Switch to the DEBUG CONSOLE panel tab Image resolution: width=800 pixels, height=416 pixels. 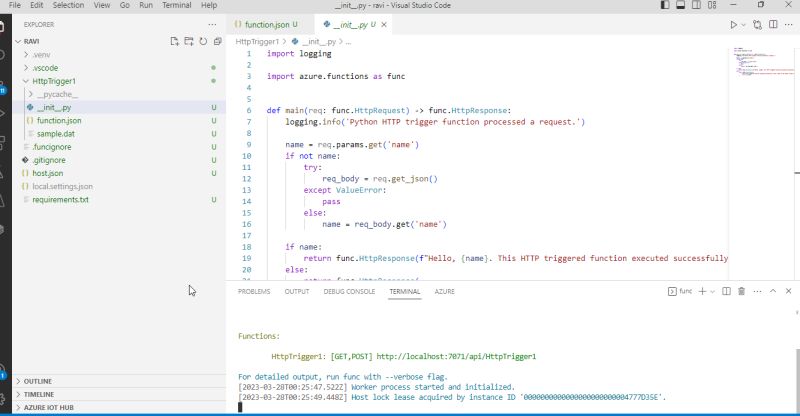pyautogui.click(x=349, y=291)
